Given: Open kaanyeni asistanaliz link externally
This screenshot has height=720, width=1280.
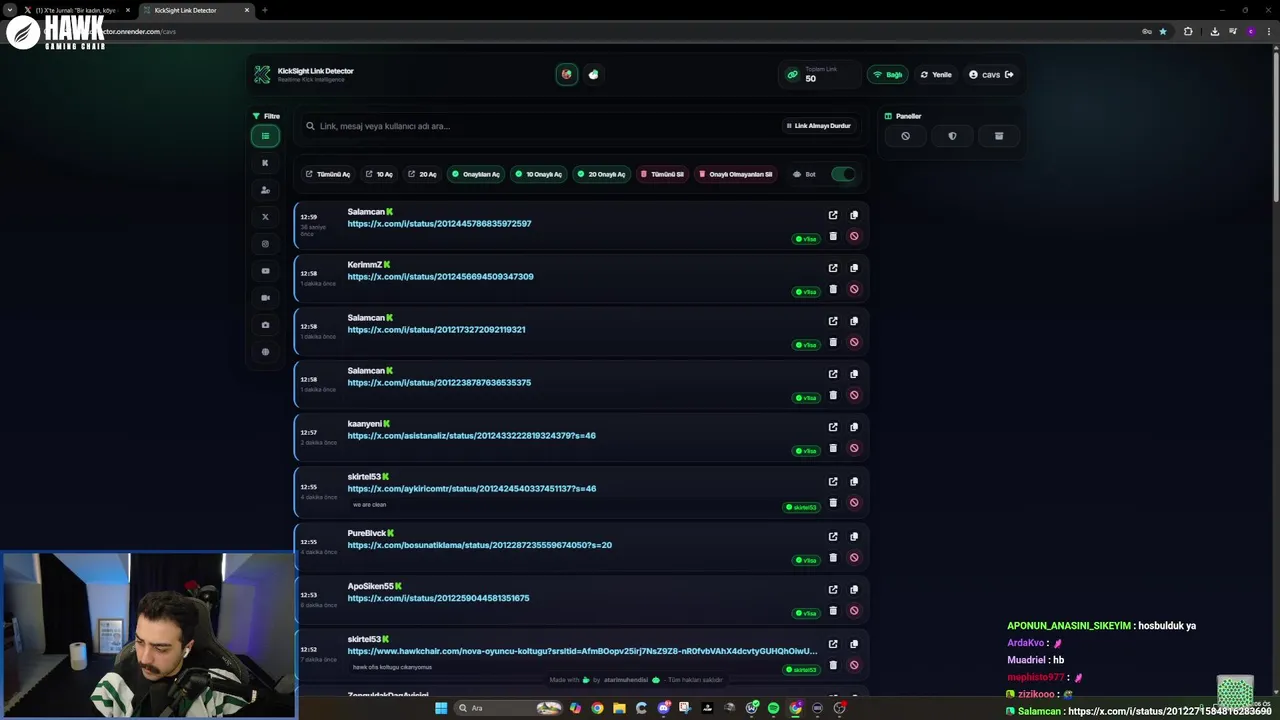Looking at the screenshot, I should (833, 427).
